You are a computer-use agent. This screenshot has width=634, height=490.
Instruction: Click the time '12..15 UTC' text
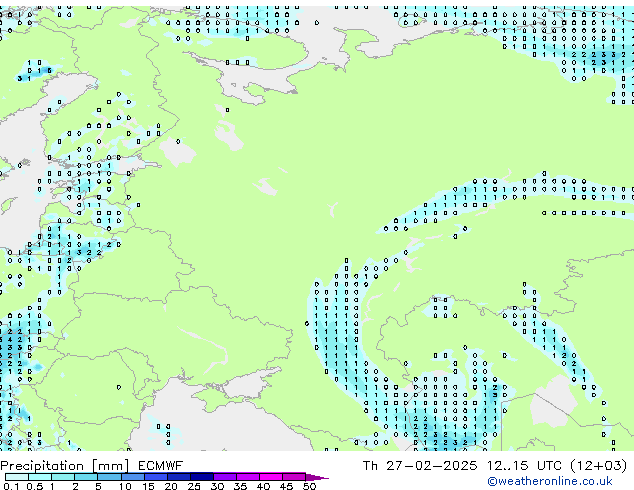524,466
